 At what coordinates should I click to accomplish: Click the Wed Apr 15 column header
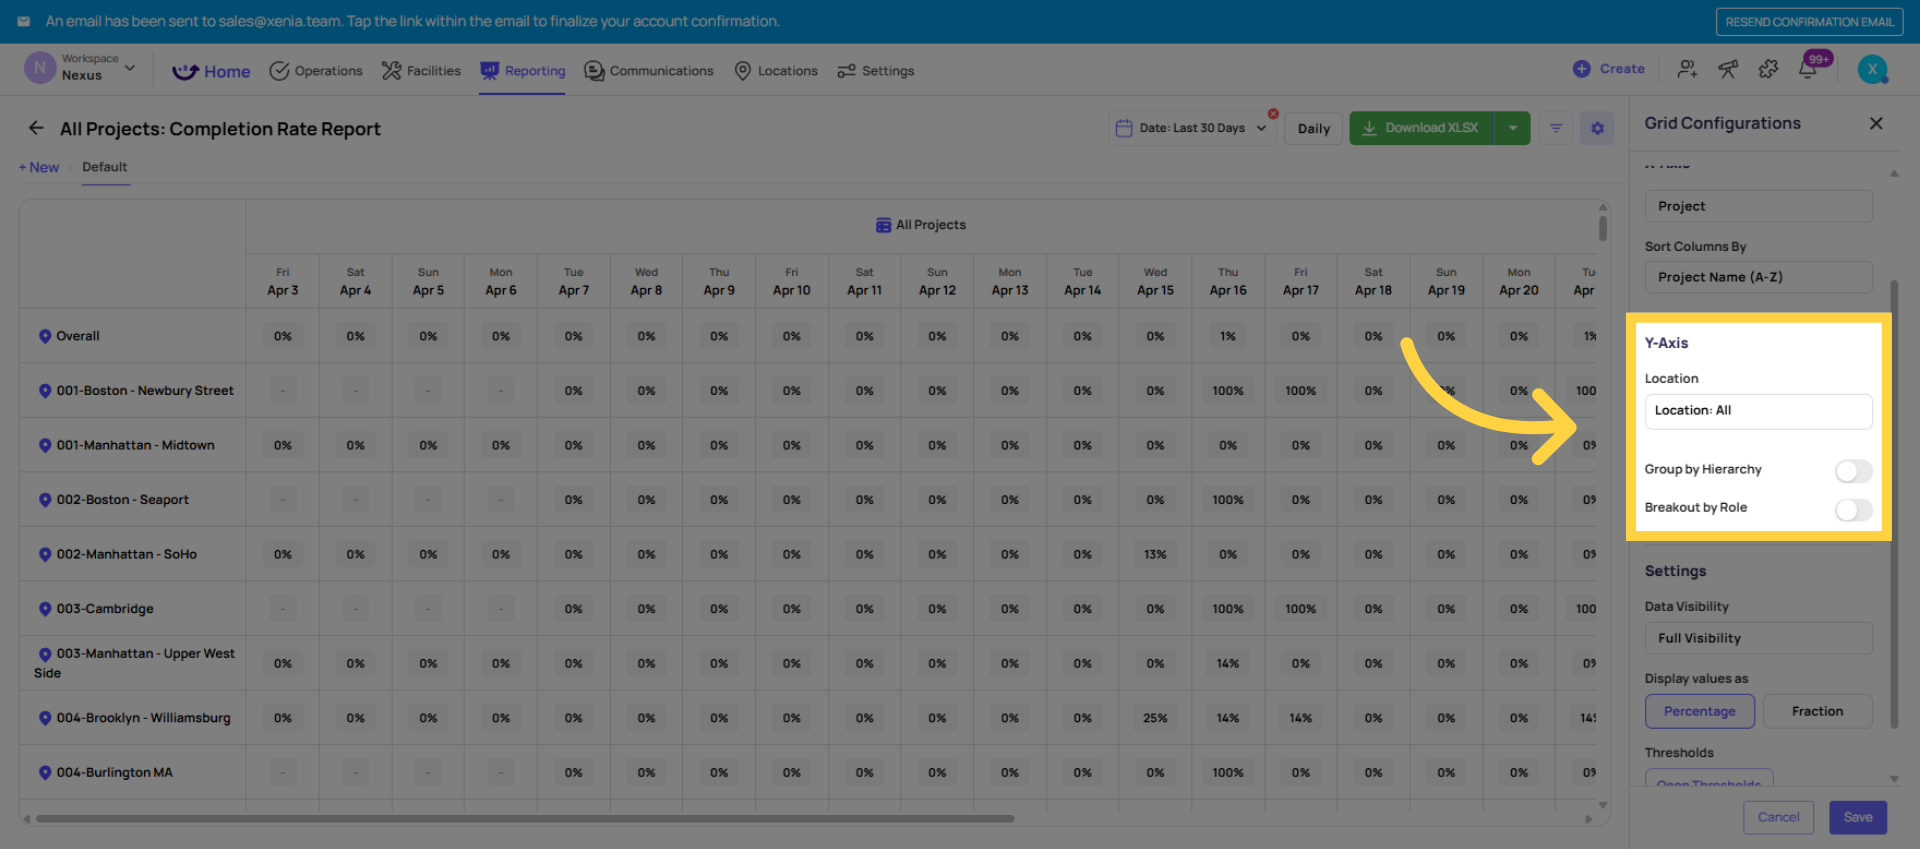pos(1155,281)
